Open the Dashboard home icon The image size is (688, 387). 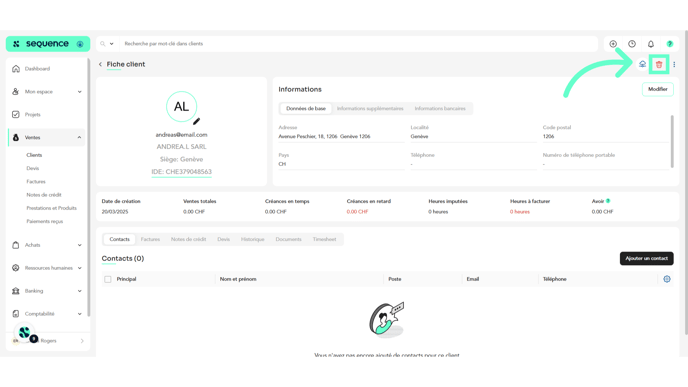point(16,68)
